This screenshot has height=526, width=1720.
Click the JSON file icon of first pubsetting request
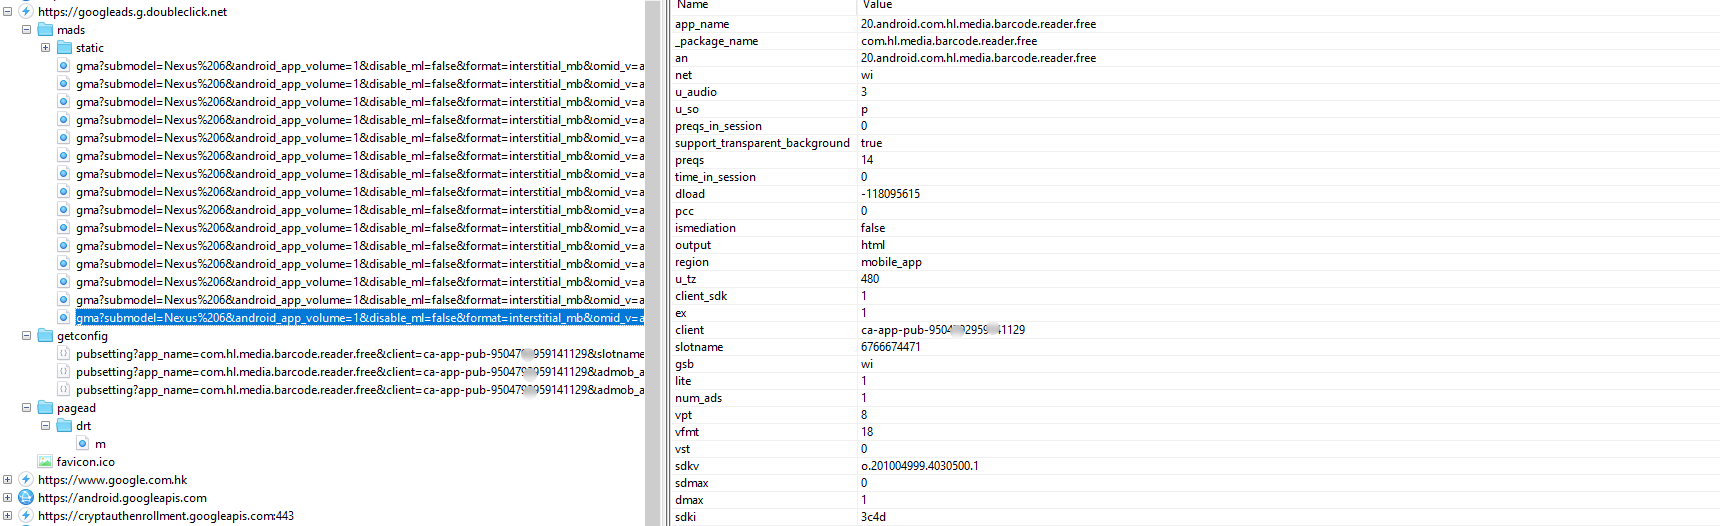(x=64, y=354)
